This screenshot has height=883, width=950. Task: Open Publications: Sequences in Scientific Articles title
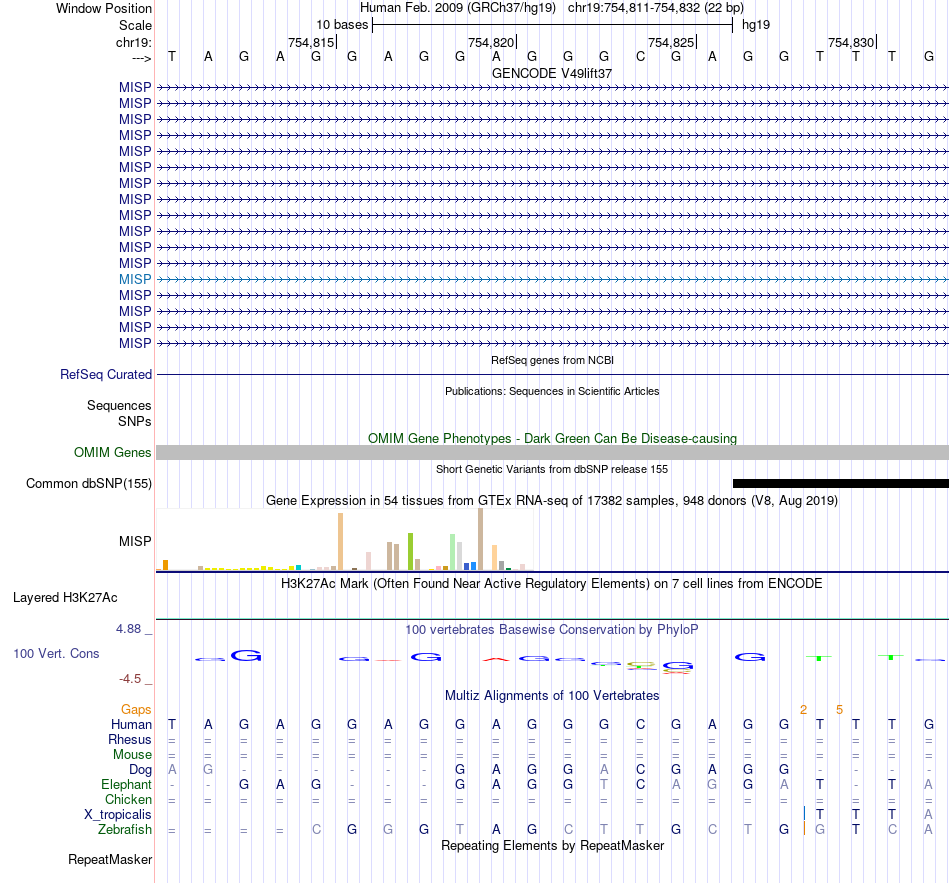point(552,392)
